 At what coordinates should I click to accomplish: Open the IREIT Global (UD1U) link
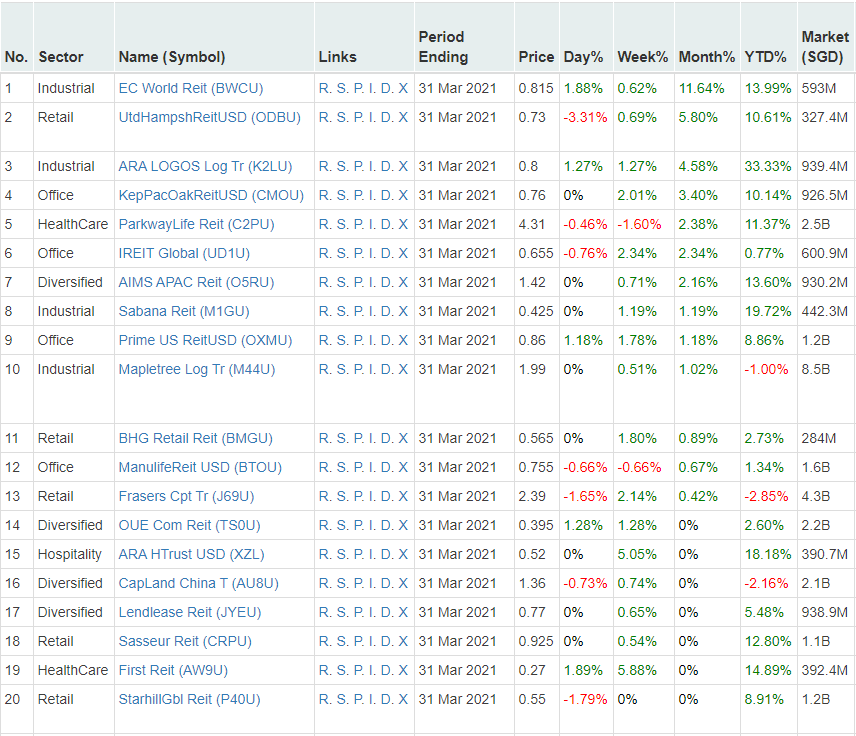[184, 253]
